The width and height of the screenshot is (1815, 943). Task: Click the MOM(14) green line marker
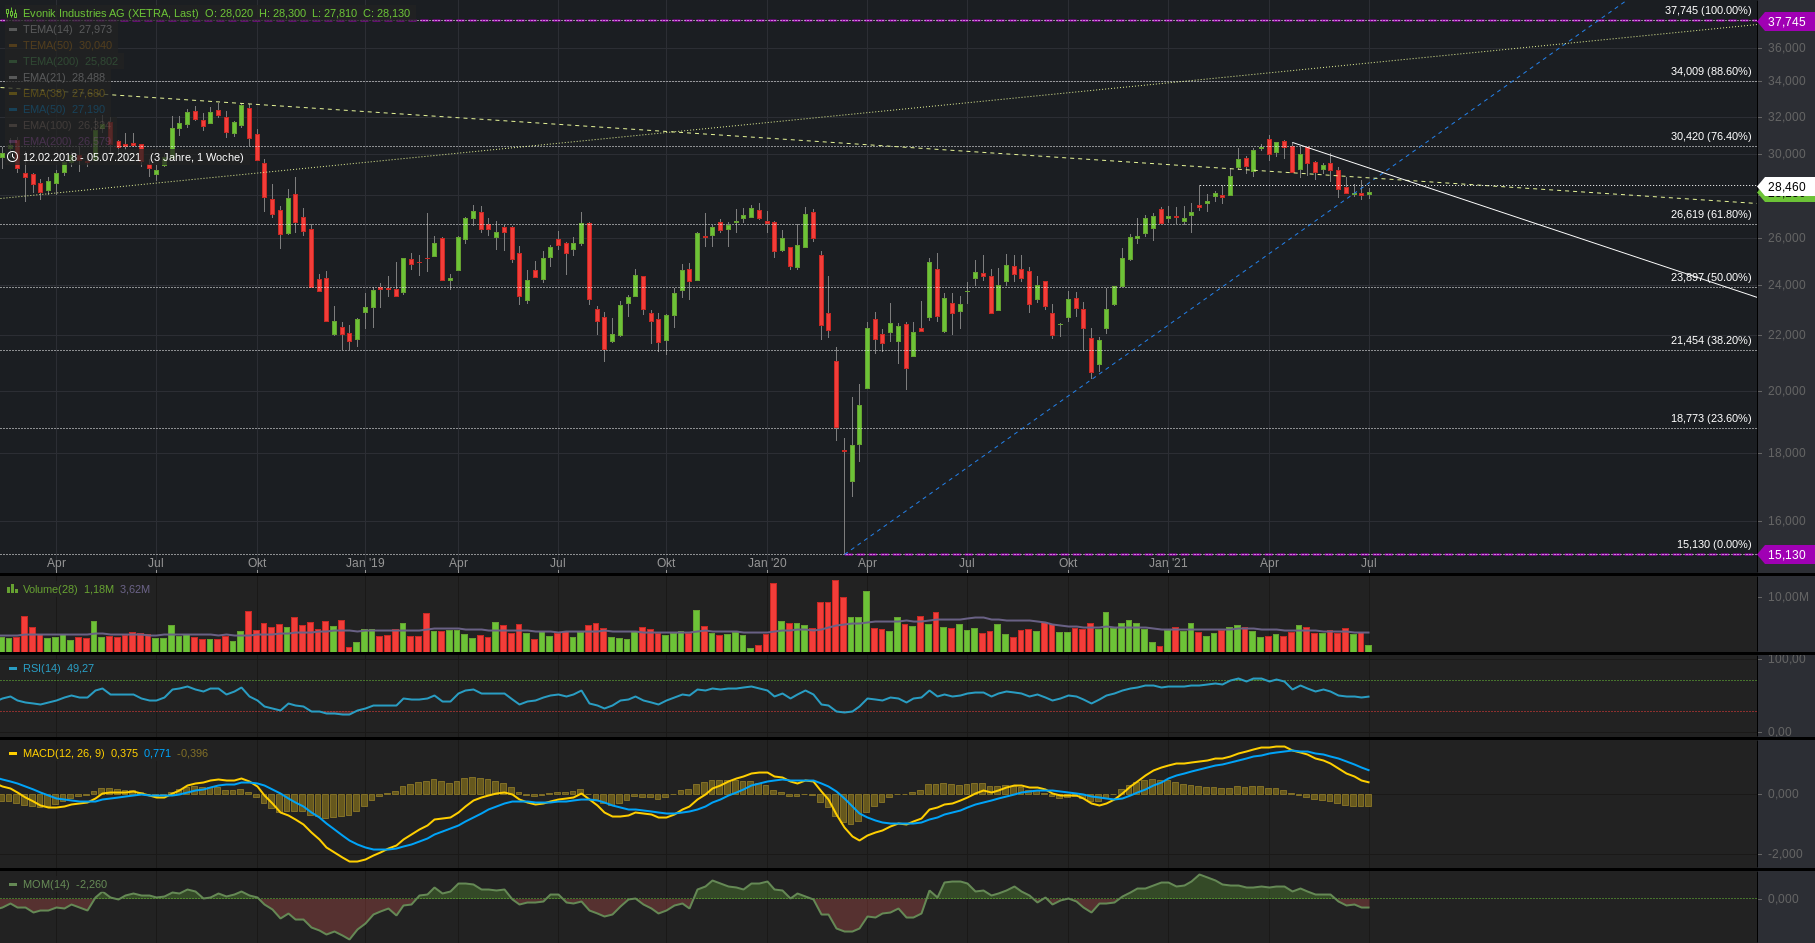[13, 884]
